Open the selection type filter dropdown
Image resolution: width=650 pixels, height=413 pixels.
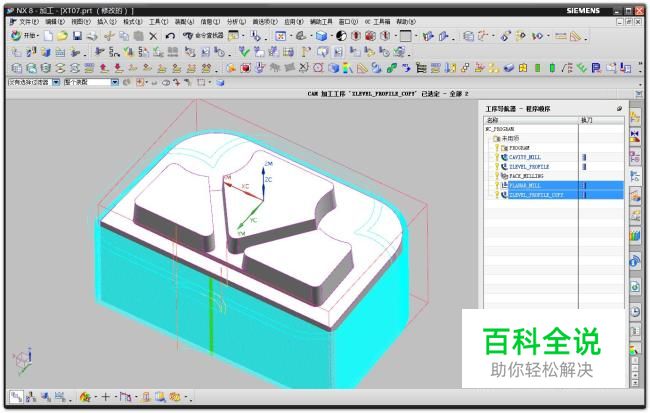click(56, 82)
